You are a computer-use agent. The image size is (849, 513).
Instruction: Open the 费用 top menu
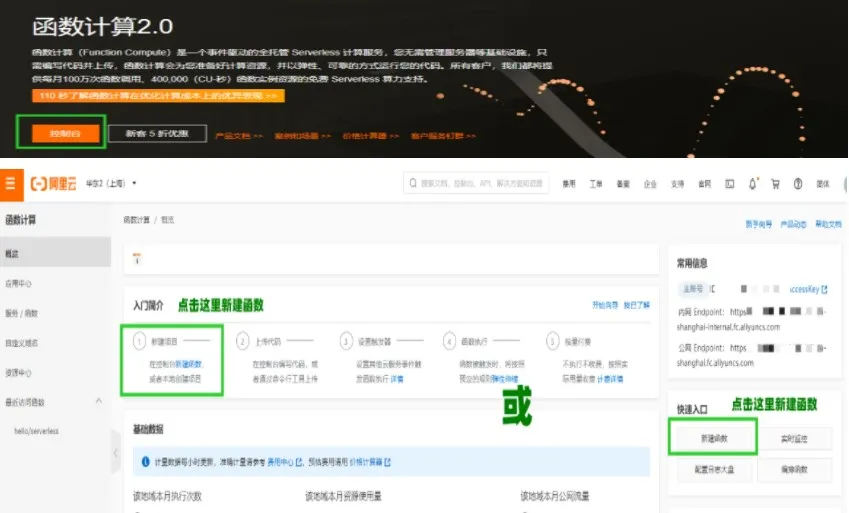pyautogui.click(x=569, y=184)
